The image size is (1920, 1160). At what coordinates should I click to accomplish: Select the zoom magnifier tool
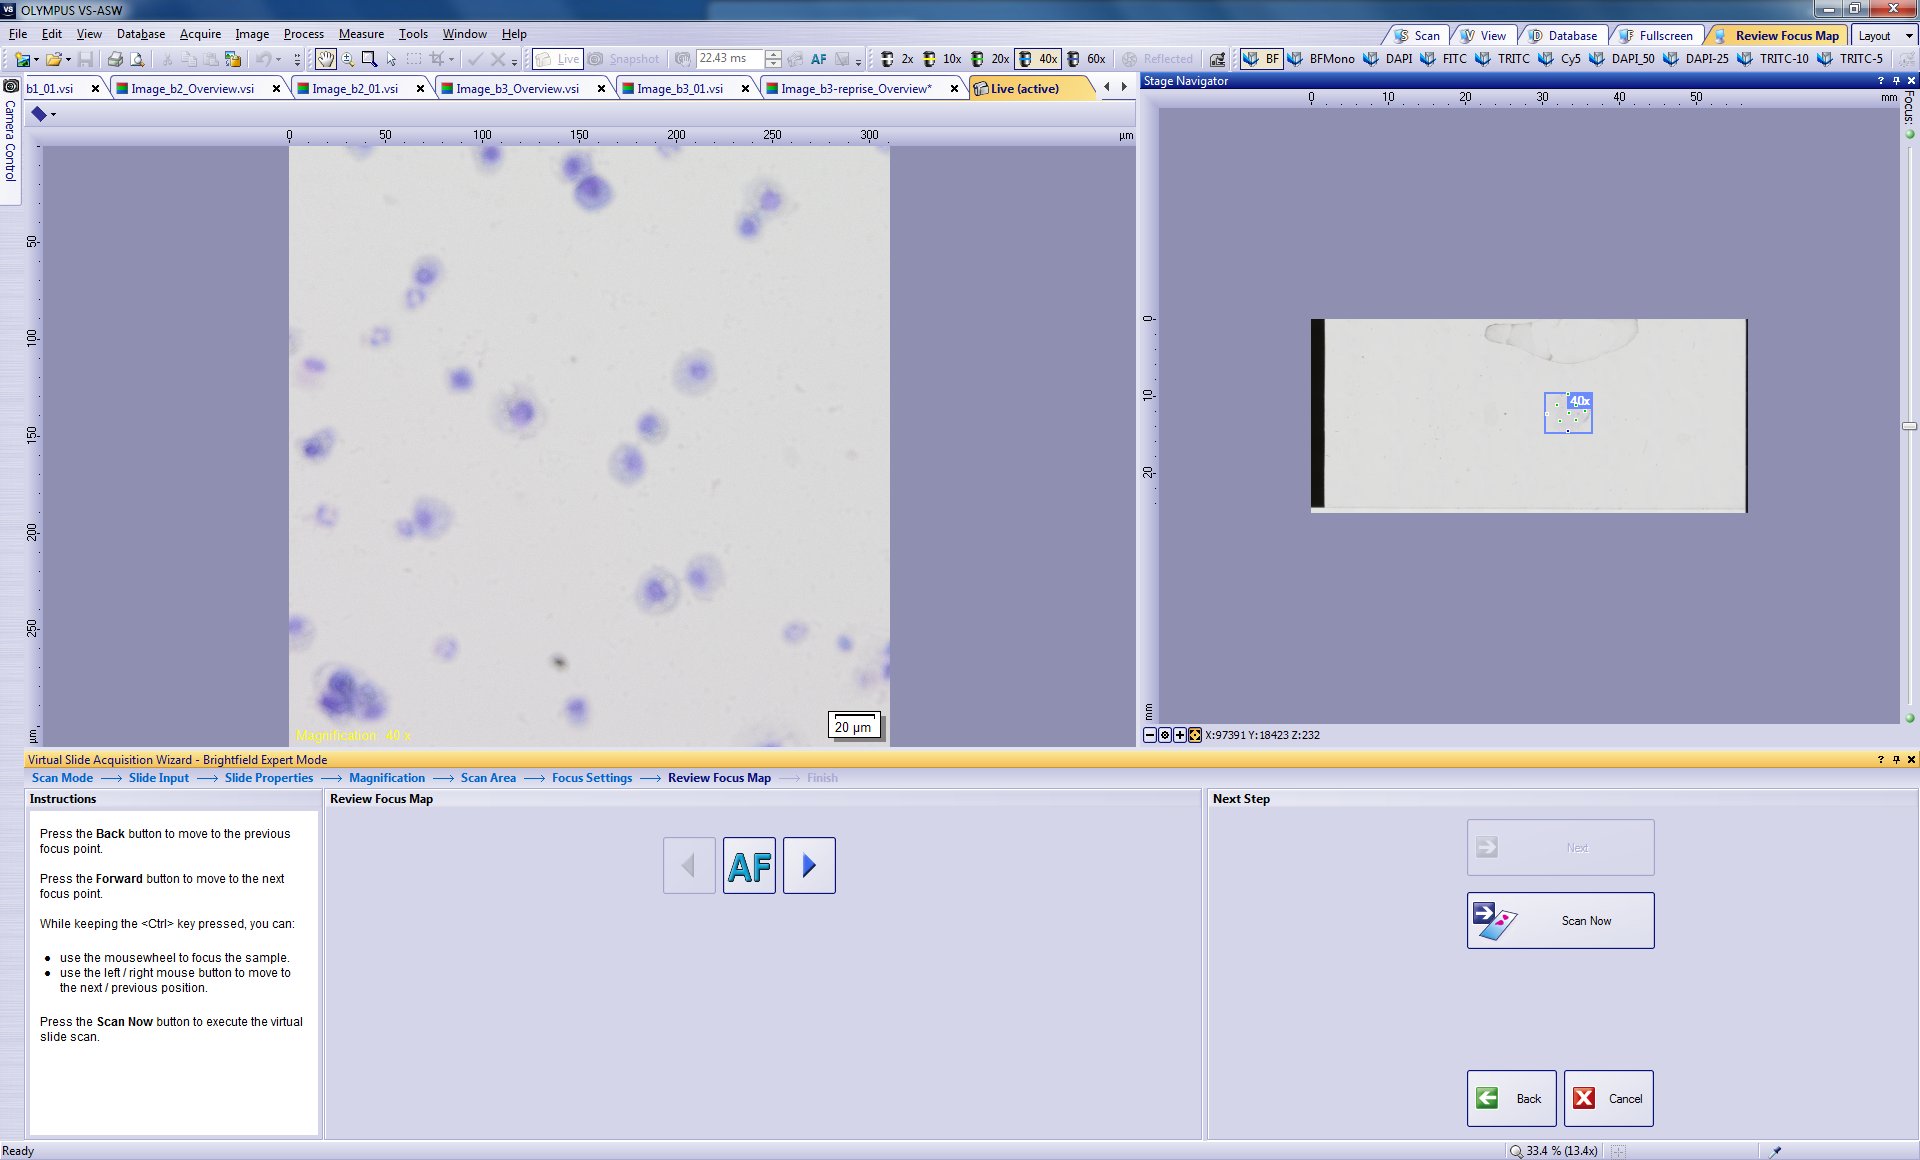click(348, 59)
